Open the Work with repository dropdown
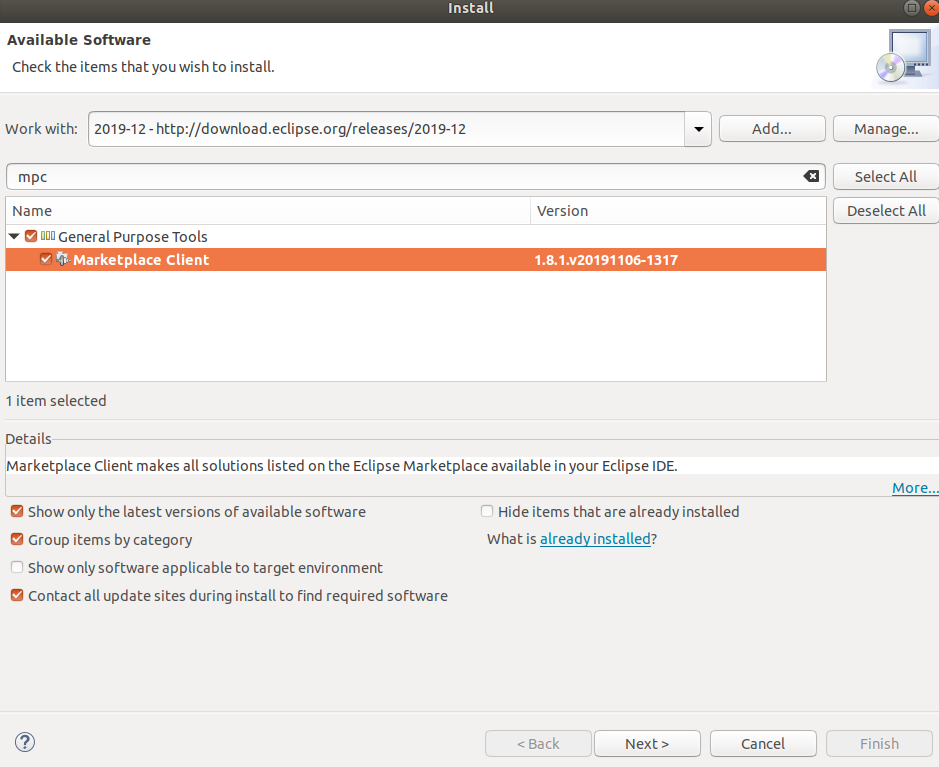Viewport: 939px width, 767px height. 697,128
